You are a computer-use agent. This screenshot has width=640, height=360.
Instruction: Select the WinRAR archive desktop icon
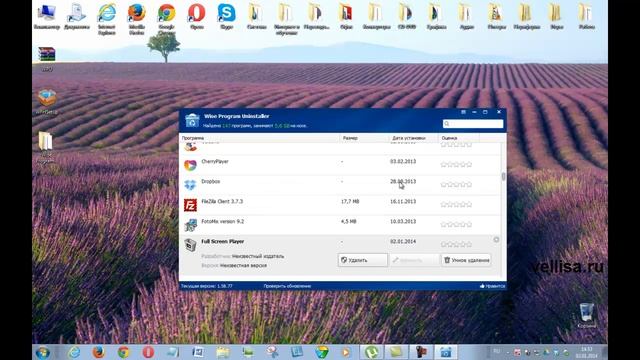(x=47, y=59)
